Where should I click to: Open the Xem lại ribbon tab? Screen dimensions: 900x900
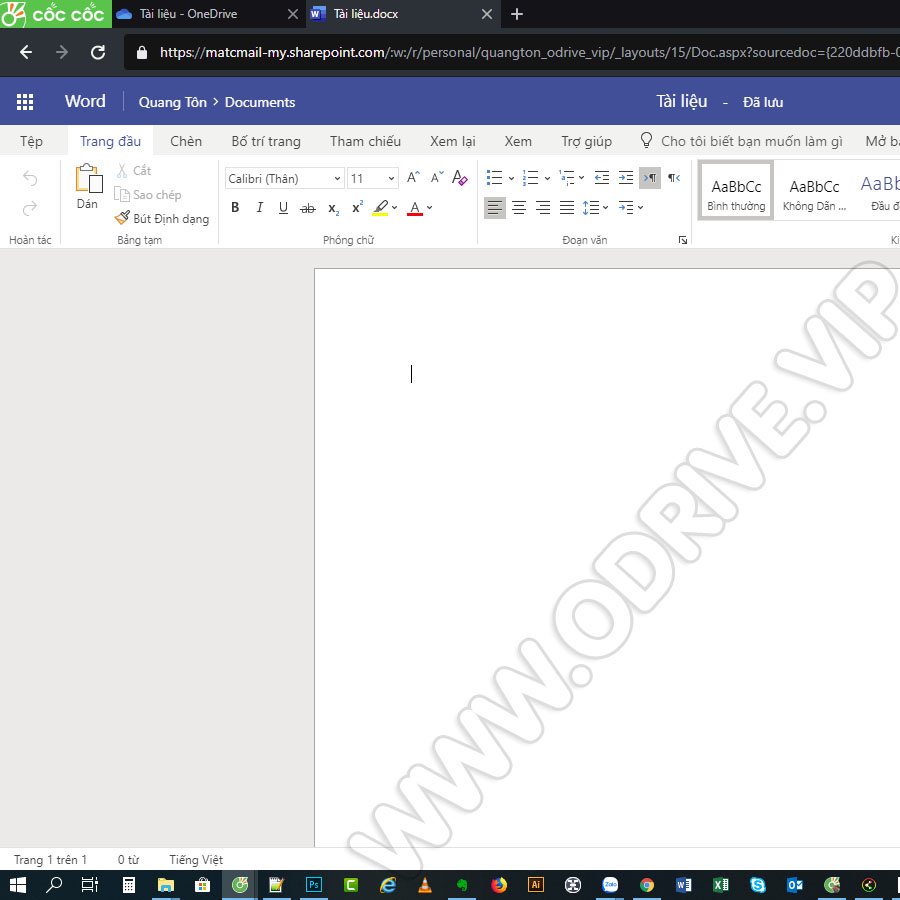coord(452,141)
